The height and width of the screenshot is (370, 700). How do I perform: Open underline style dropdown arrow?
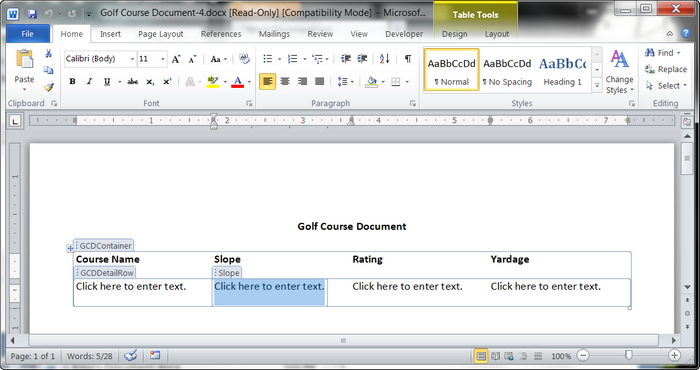(119, 82)
